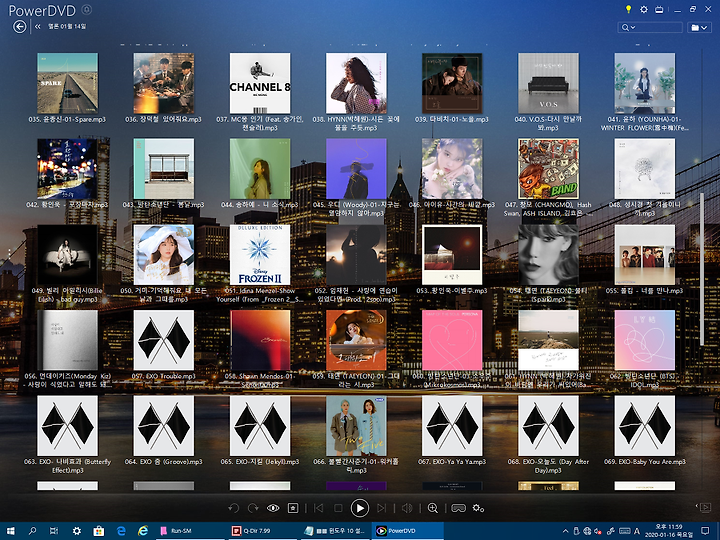
Task: Switch to the PowerDVD taskbar button
Action: click(408, 531)
